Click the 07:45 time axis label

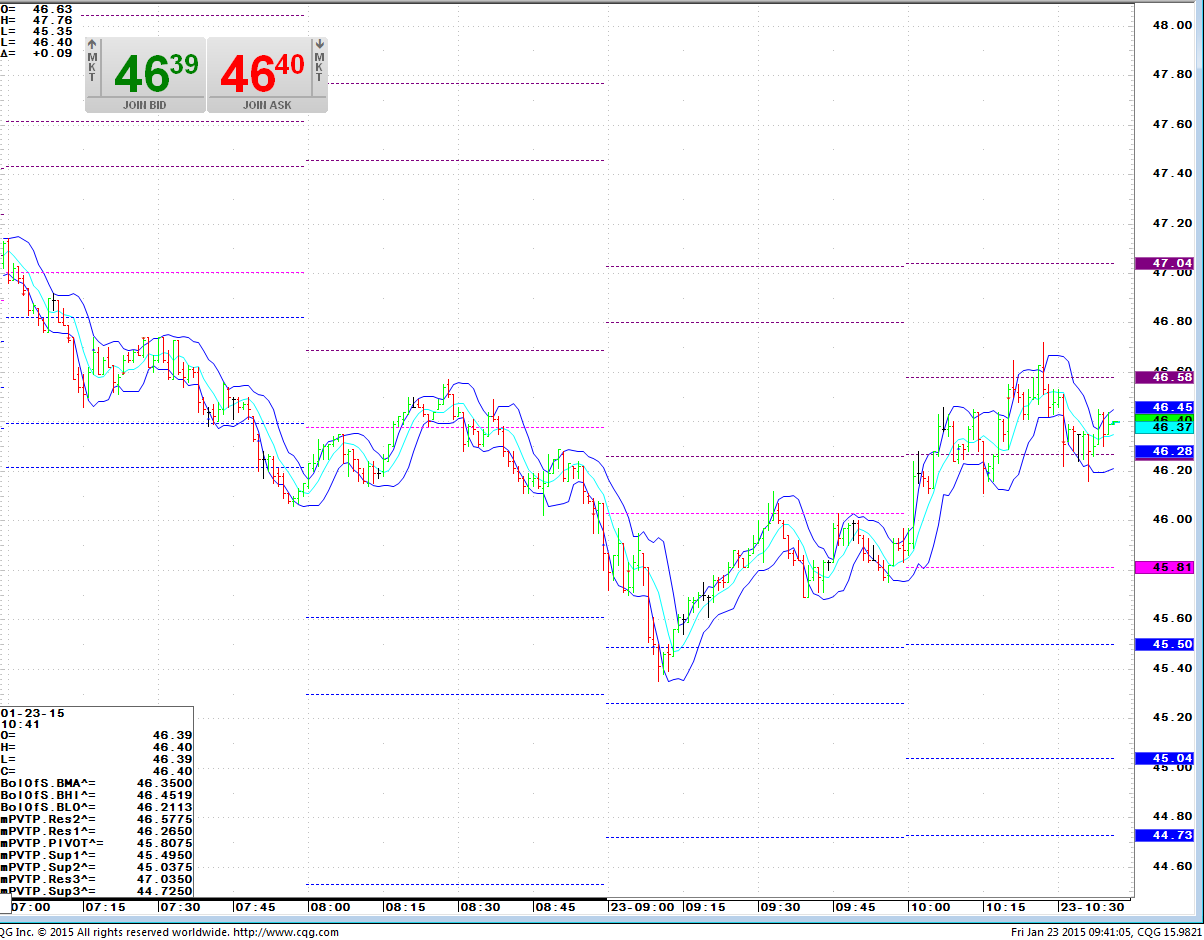point(255,907)
